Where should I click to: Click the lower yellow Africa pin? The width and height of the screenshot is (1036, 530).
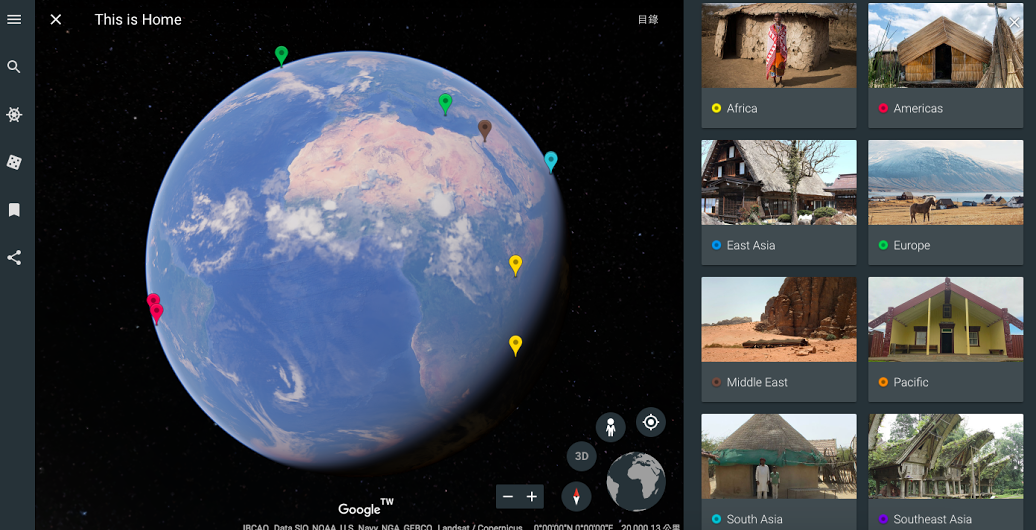pyautogui.click(x=516, y=345)
